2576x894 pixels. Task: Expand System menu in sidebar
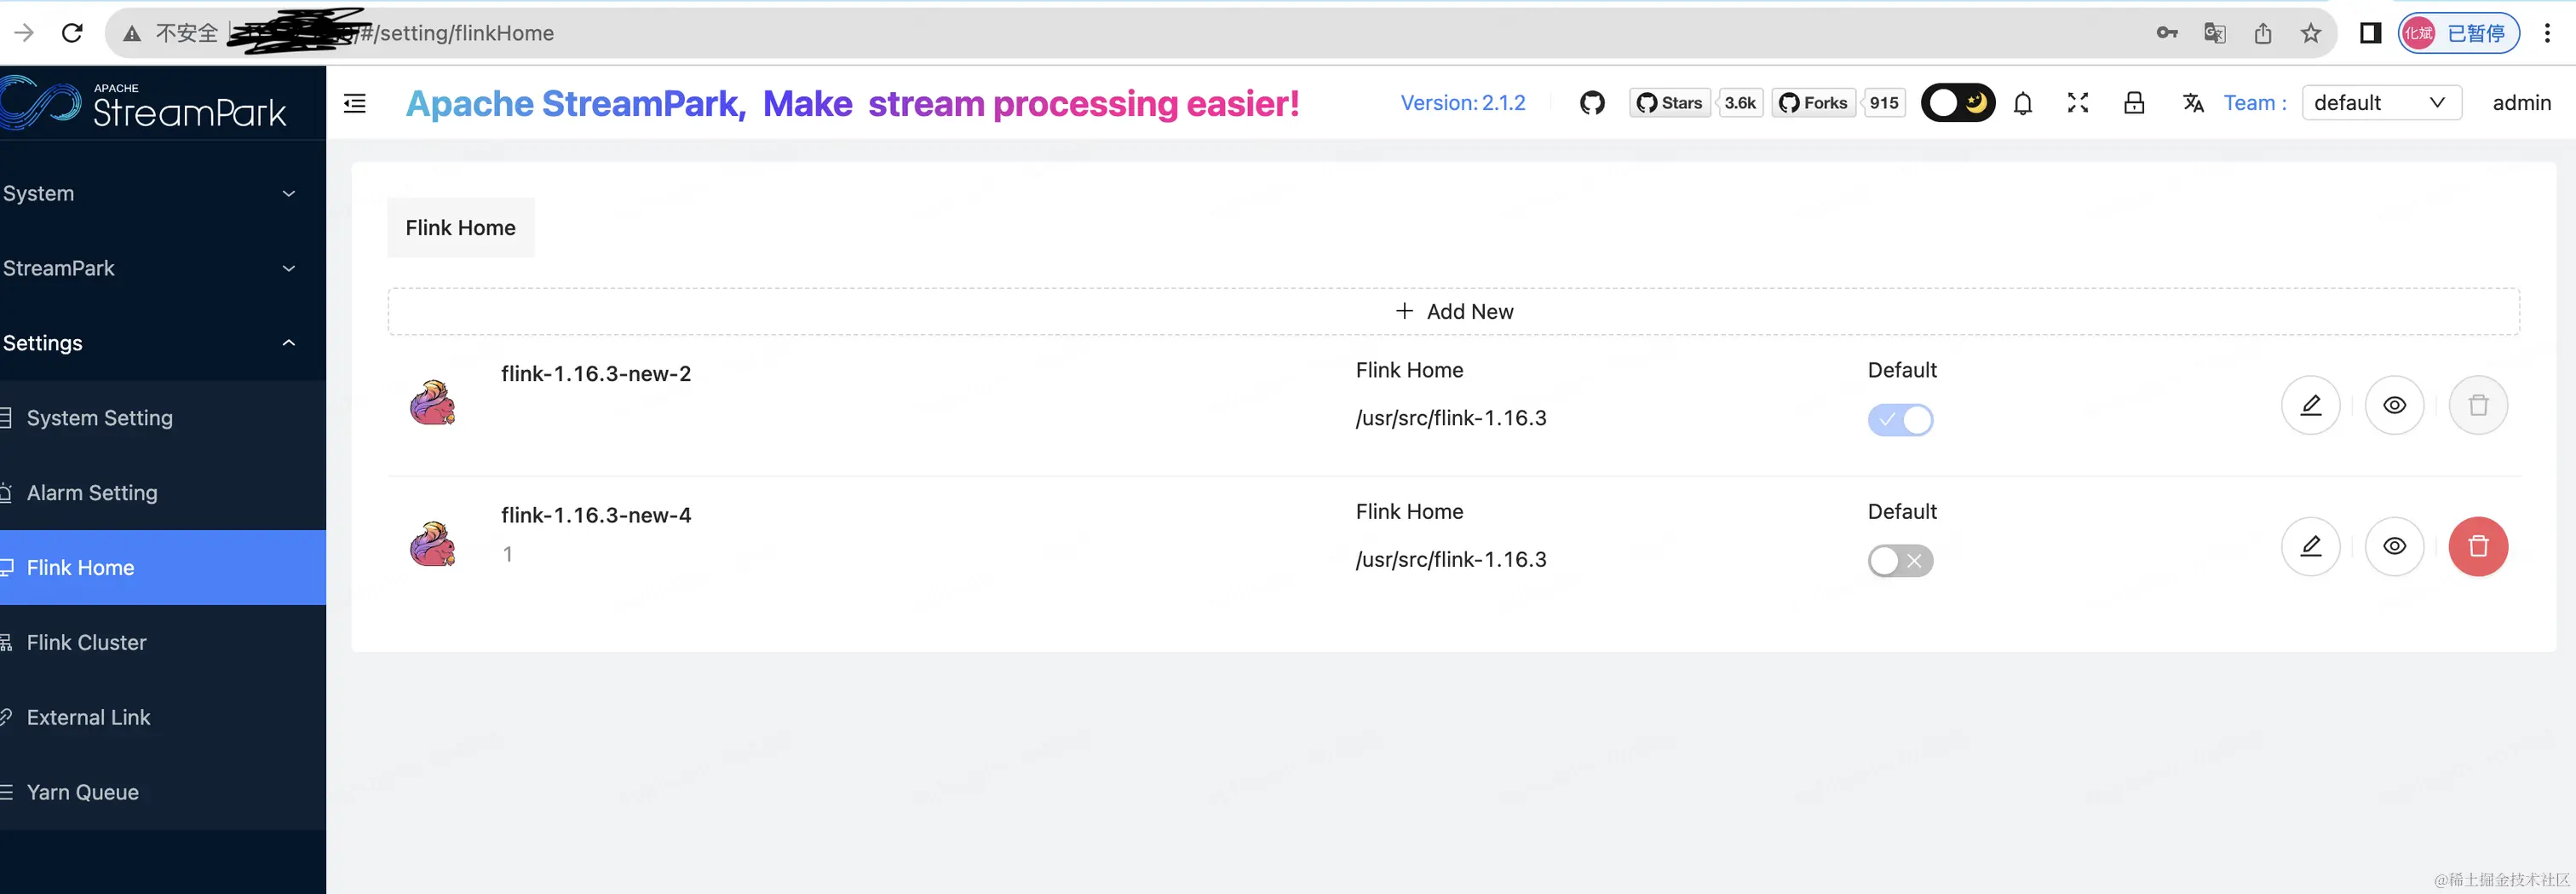[163, 194]
